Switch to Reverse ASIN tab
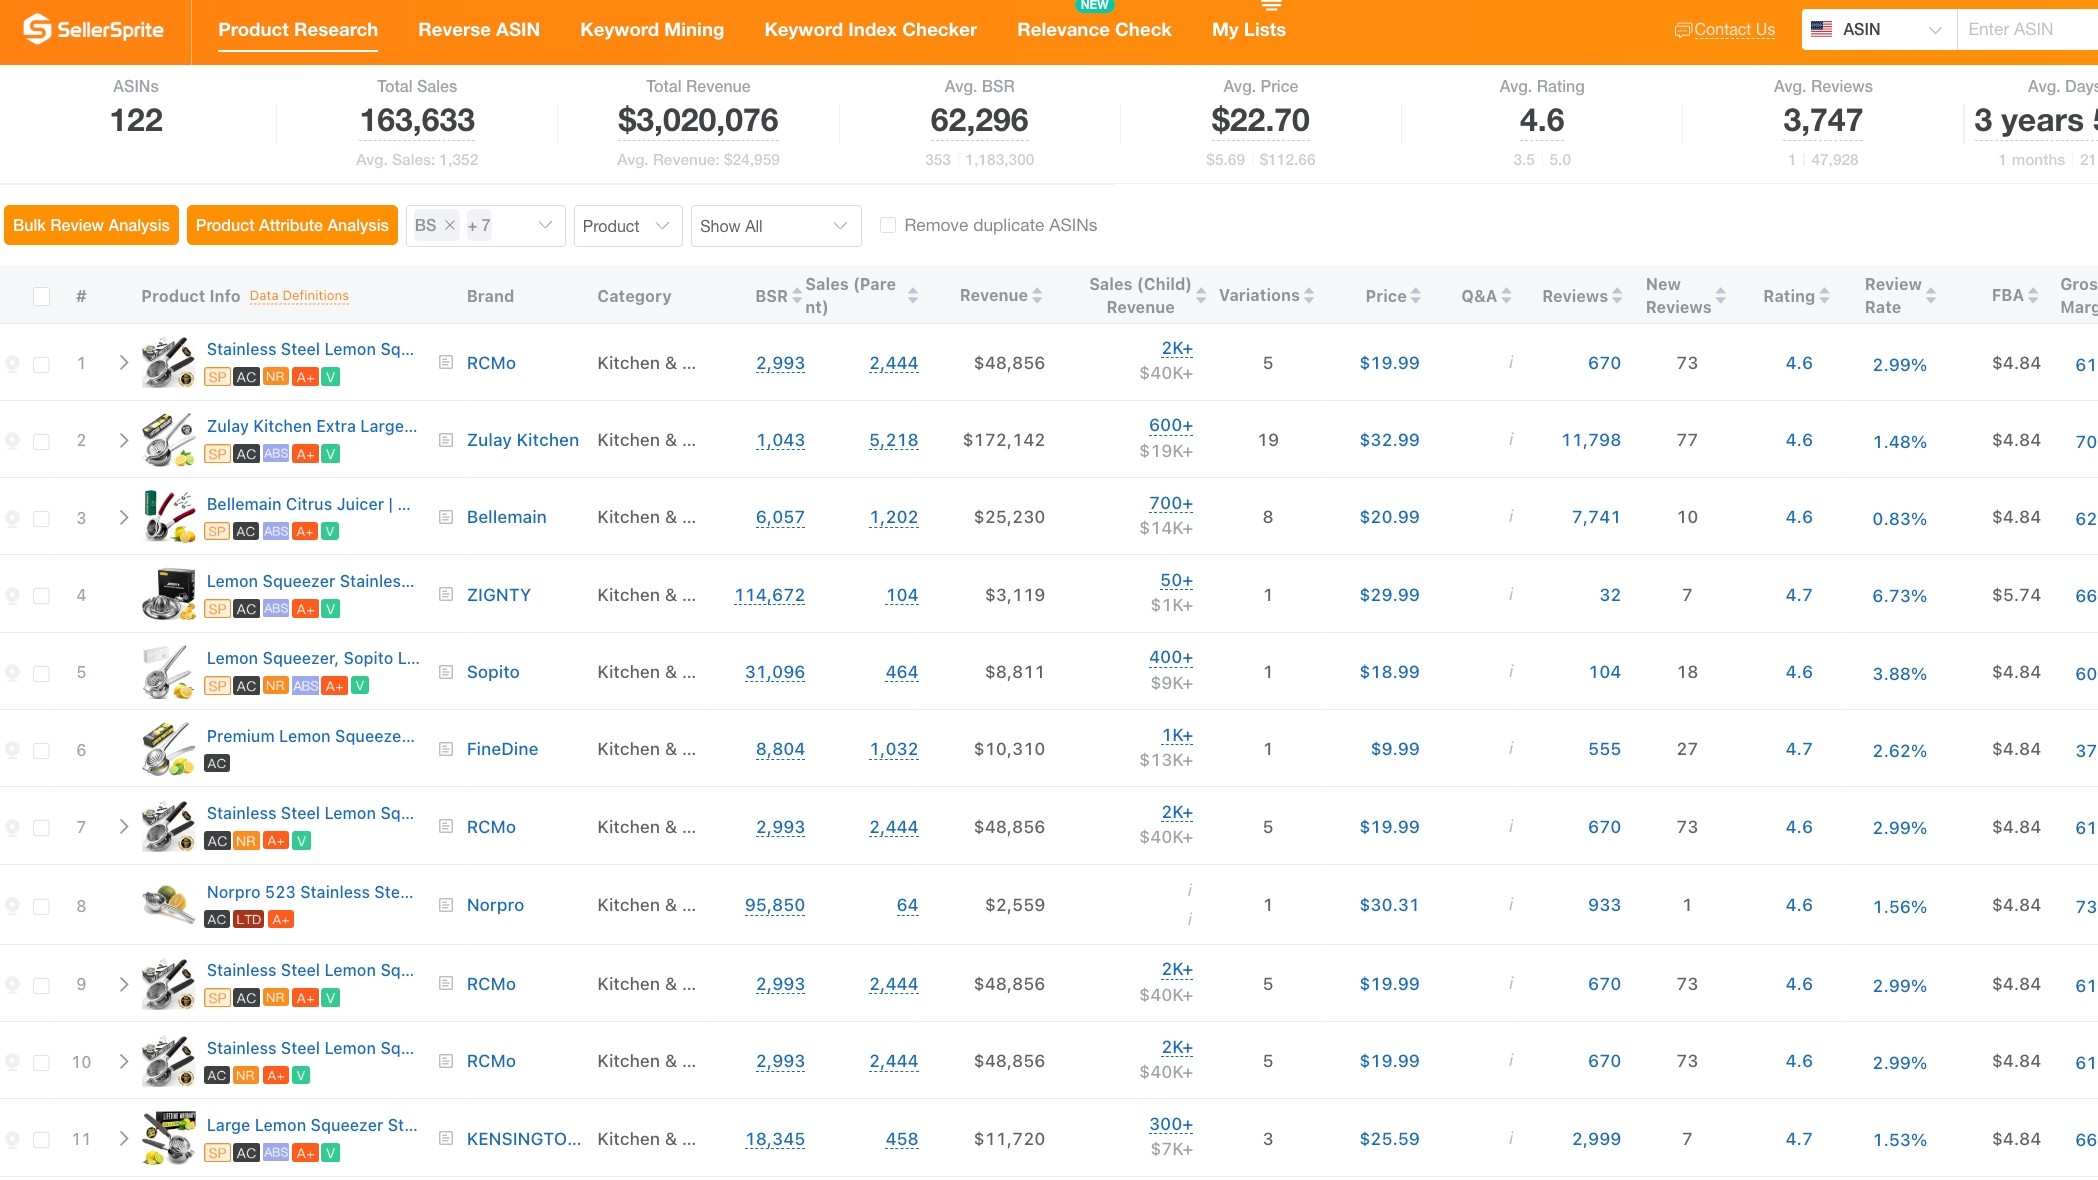Screen dimensions: 2098x1180 [478, 29]
